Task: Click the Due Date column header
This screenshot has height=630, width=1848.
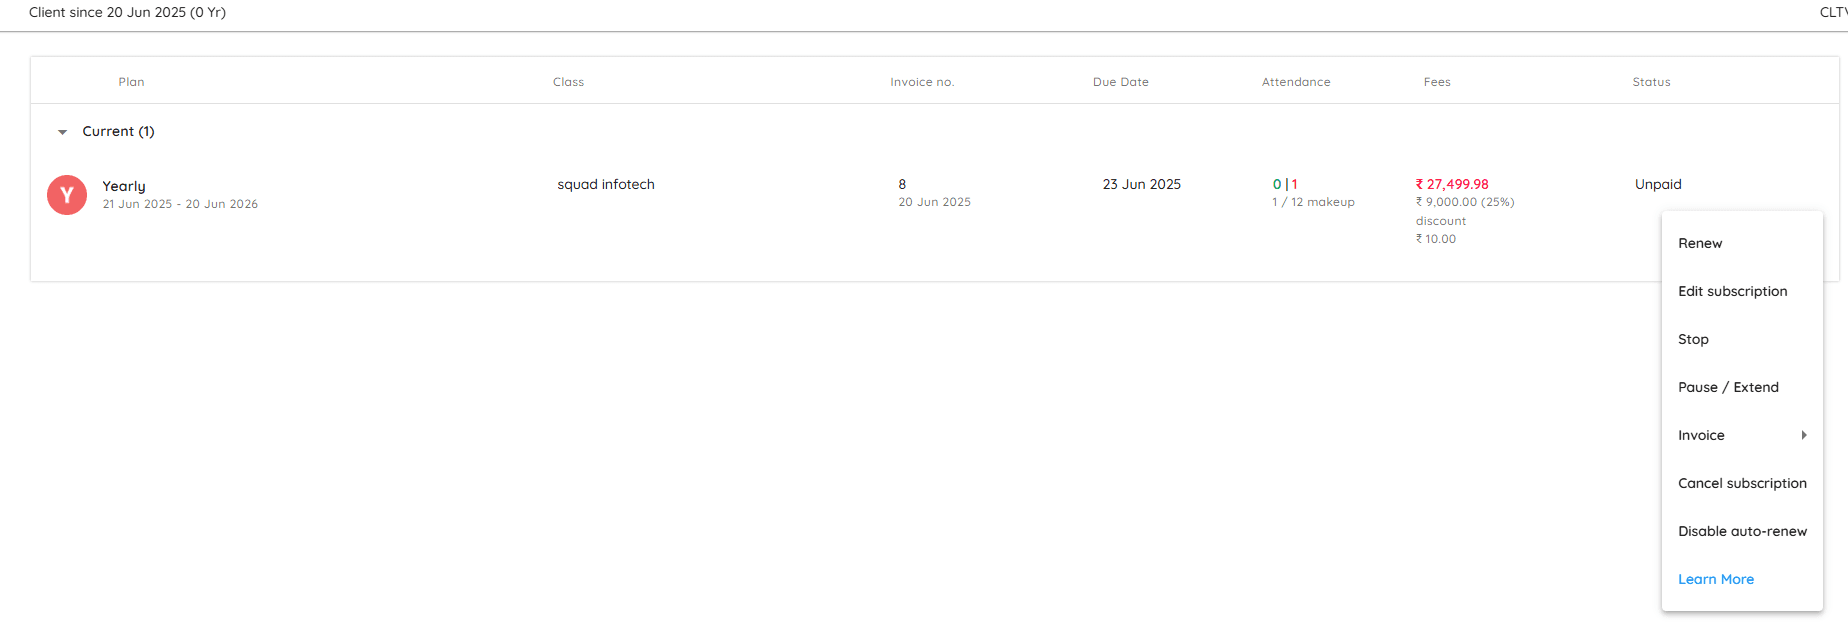Action: point(1120,82)
